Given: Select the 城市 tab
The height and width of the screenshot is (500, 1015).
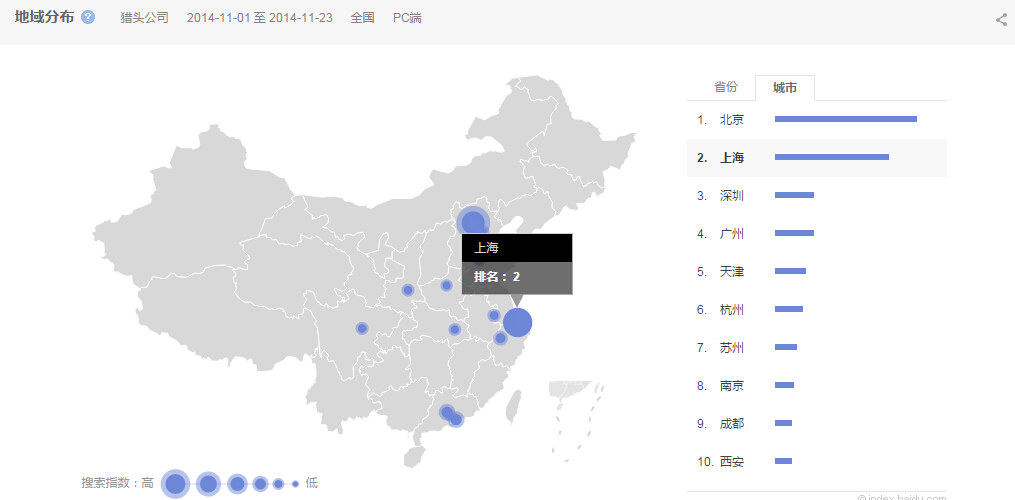Looking at the screenshot, I should click(785, 88).
